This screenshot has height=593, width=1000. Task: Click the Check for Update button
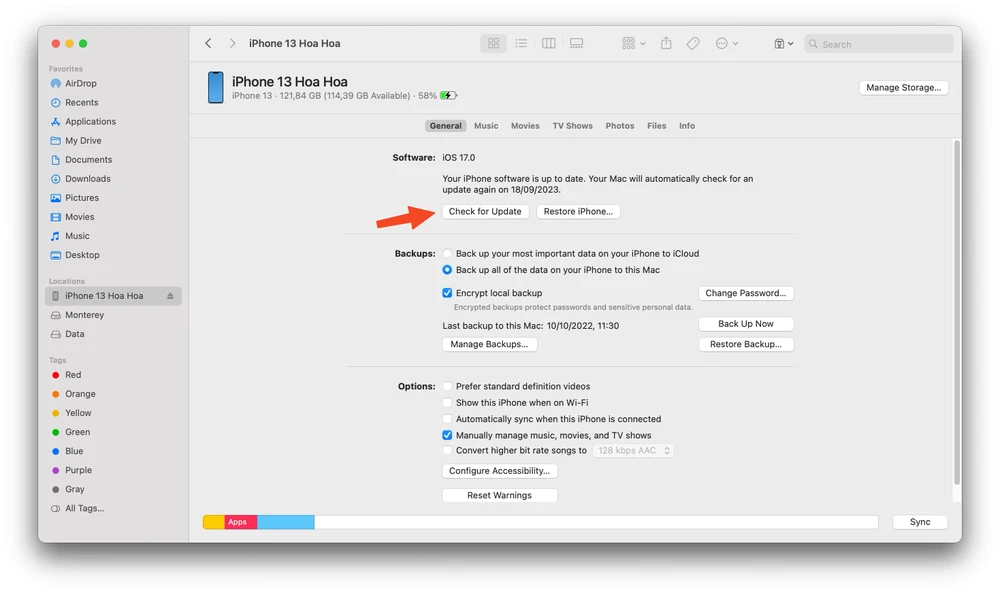pyautogui.click(x=485, y=211)
